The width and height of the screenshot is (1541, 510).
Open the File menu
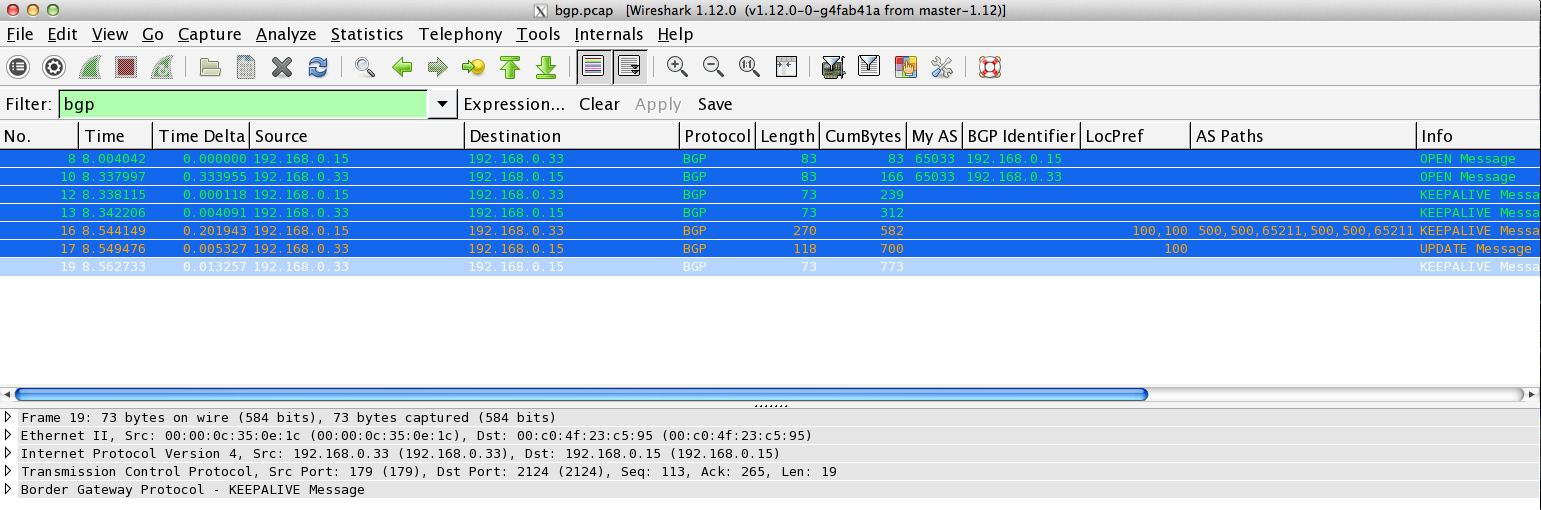tap(20, 34)
